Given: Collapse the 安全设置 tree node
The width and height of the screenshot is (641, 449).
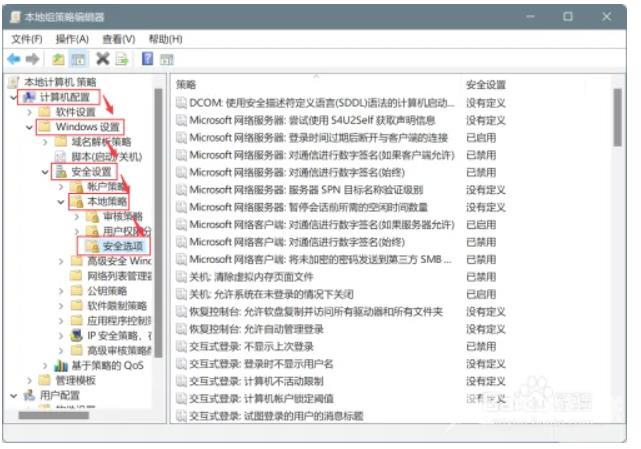Looking at the screenshot, I should (x=45, y=172).
